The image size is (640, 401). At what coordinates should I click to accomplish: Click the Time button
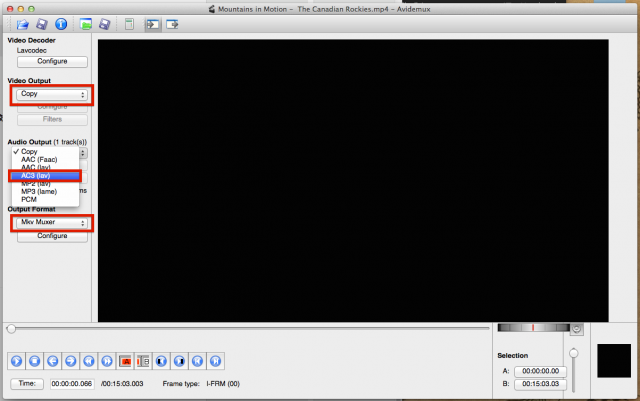(27, 383)
